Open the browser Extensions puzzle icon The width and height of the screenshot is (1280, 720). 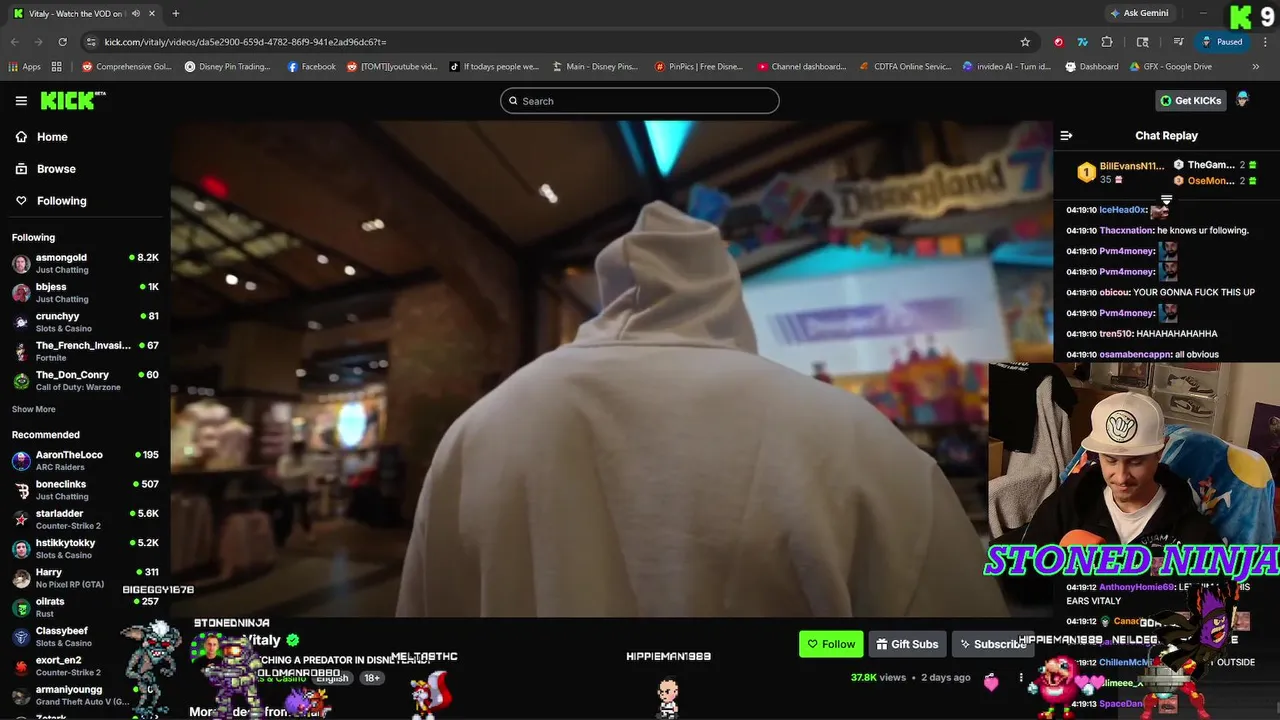(1107, 42)
